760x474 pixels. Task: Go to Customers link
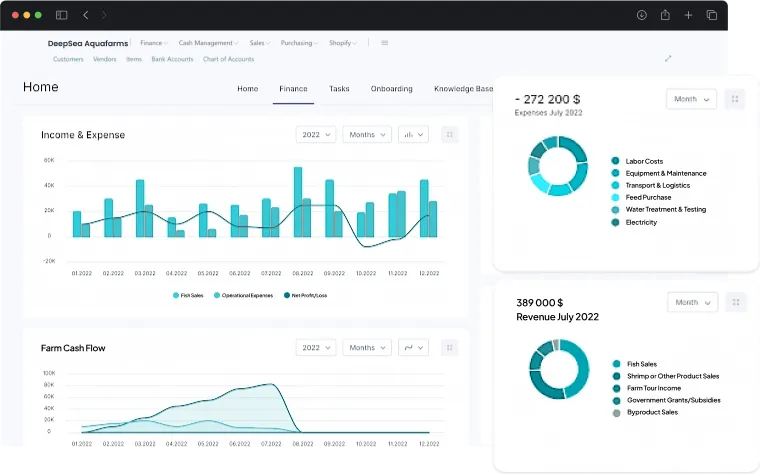(x=68, y=59)
